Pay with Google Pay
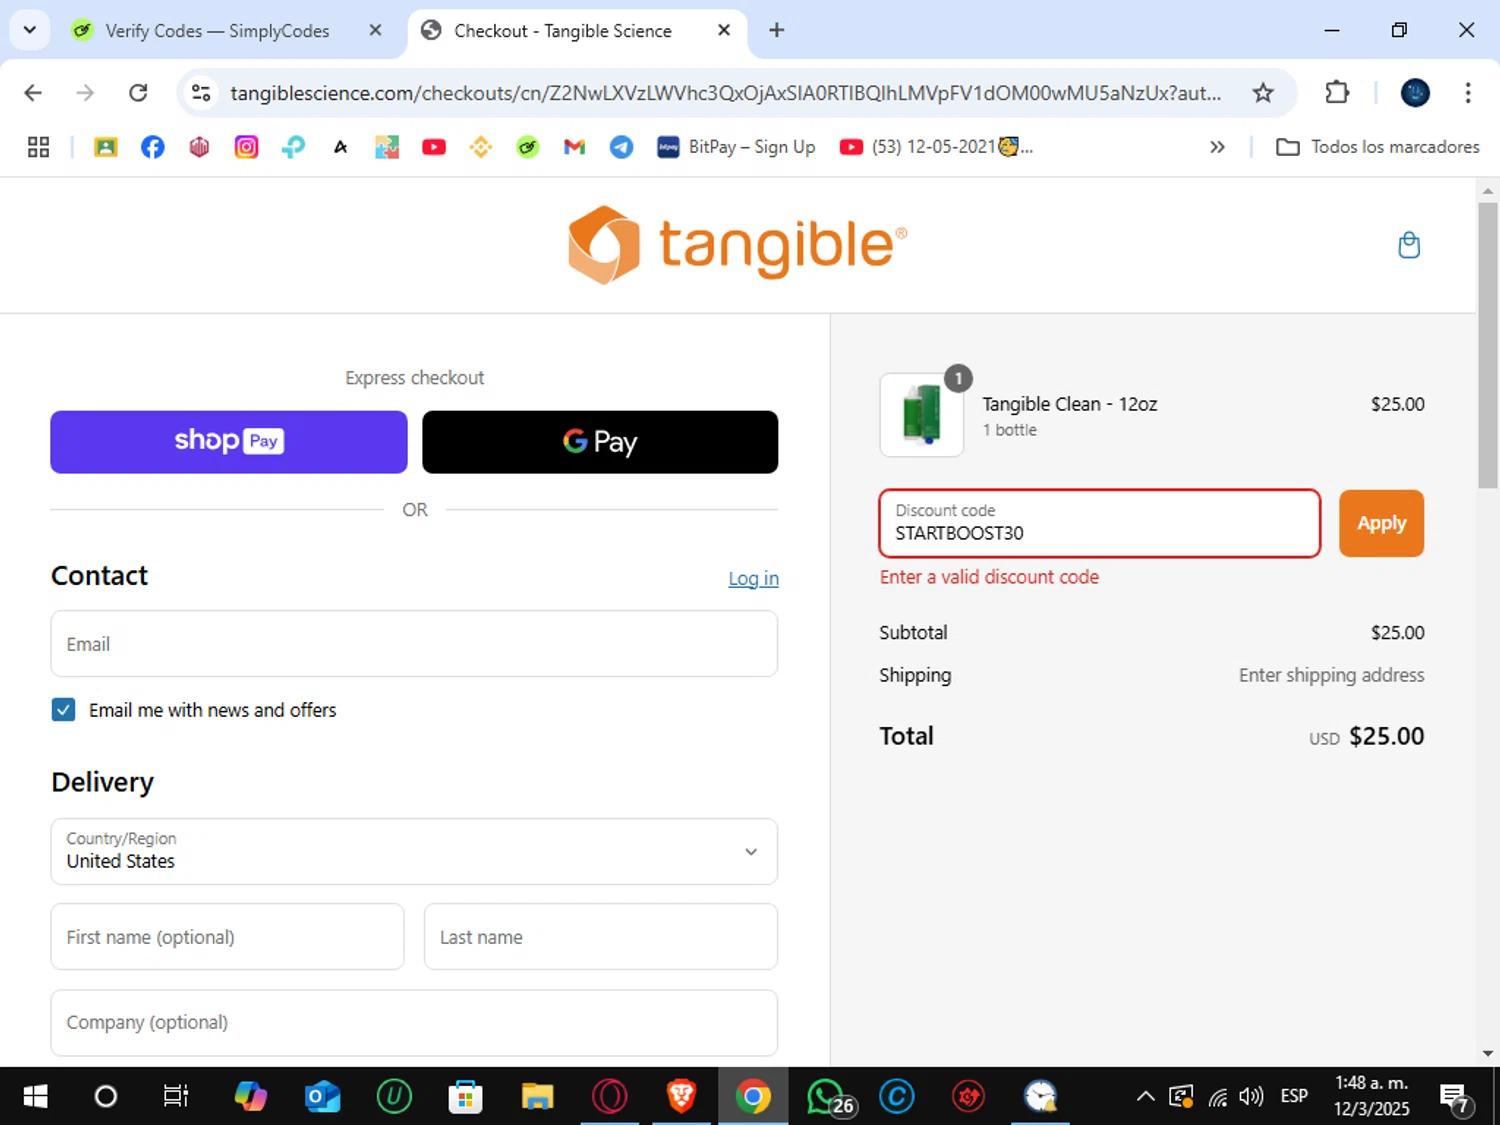This screenshot has width=1500, height=1125. (600, 442)
